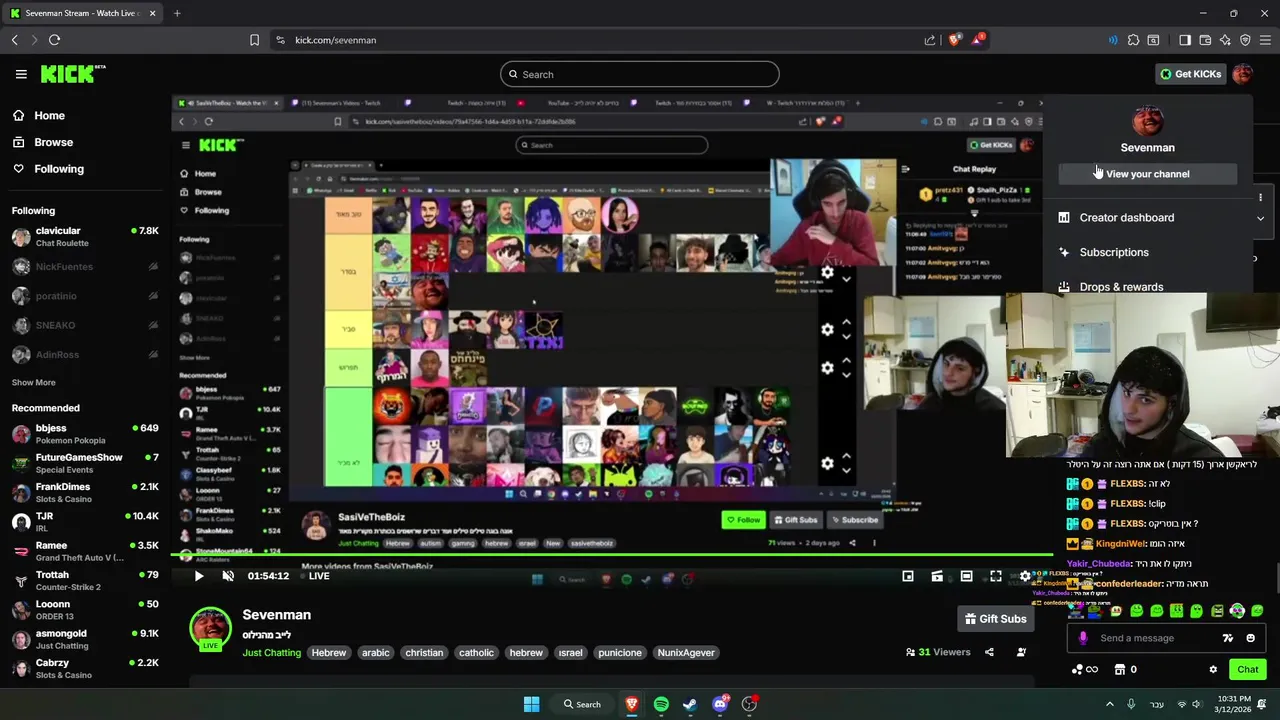Viewport: 1280px width, 720px height.
Task: Open clavicular channel in Following list
Action: [x=84, y=237]
